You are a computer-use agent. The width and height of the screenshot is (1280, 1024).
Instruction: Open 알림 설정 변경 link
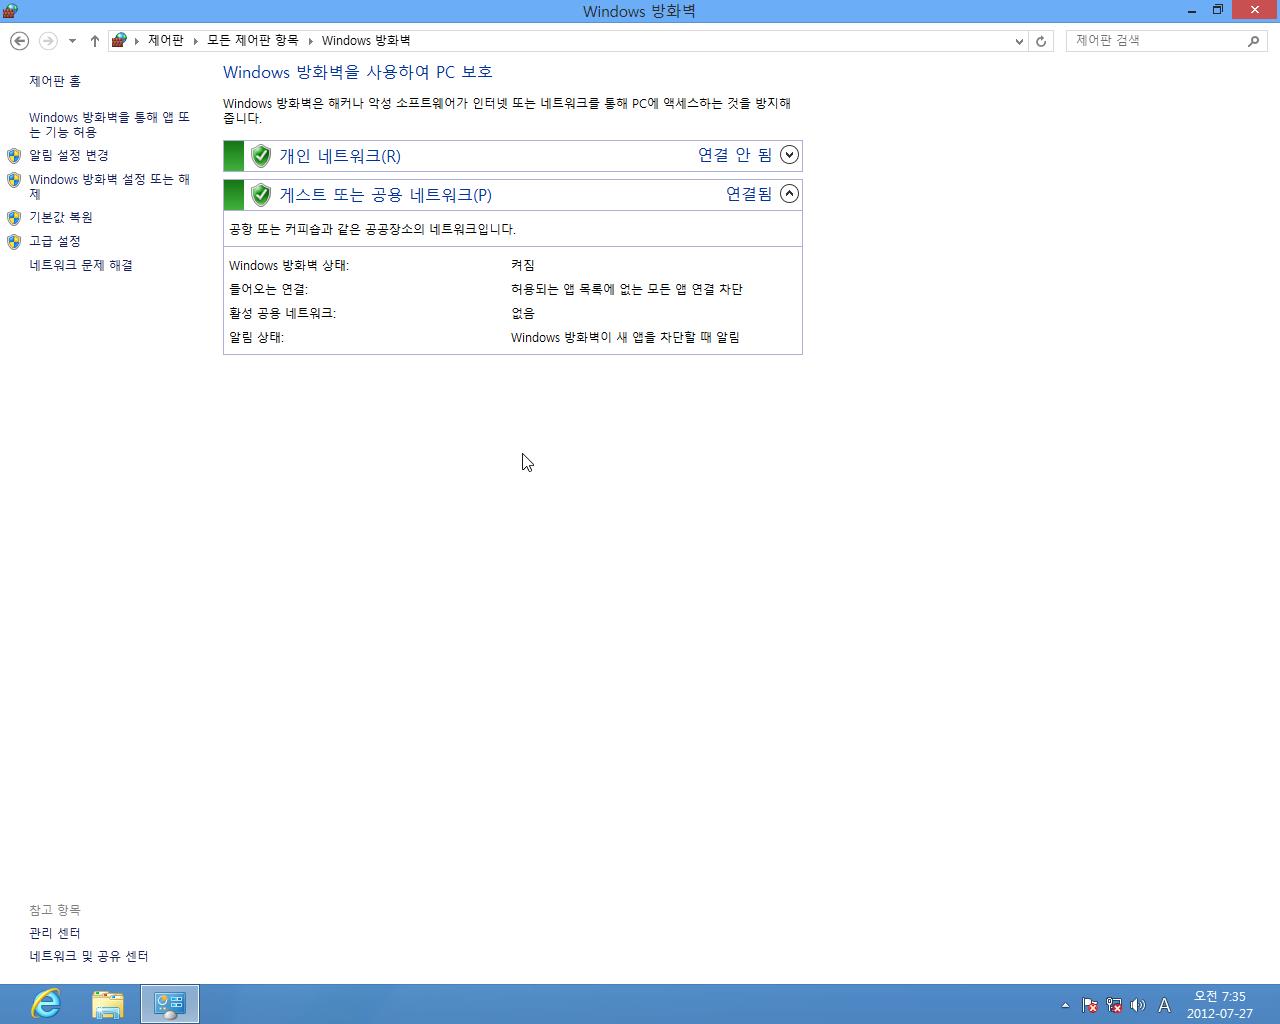pos(69,155)
